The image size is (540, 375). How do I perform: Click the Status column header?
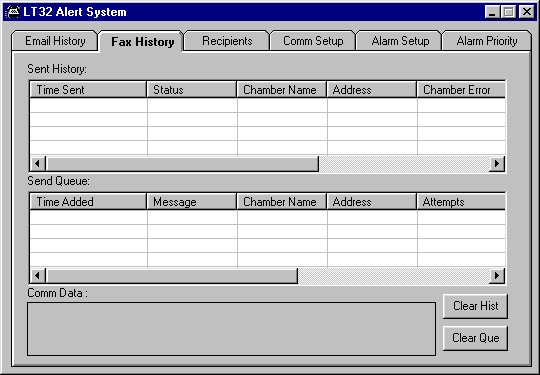192,90
